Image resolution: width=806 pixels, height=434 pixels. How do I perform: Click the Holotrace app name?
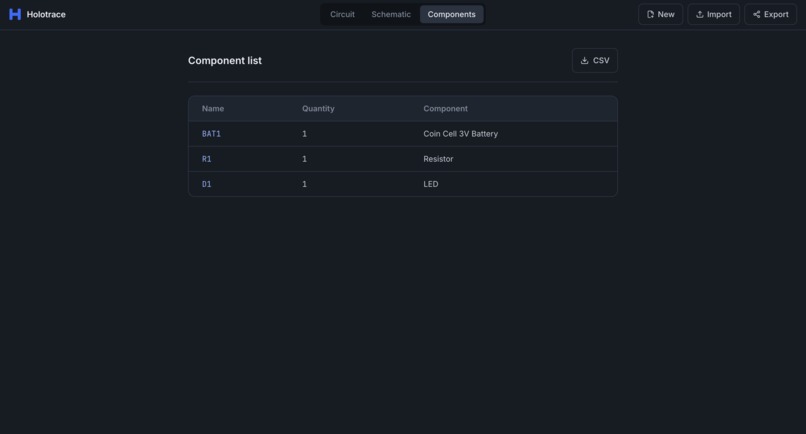point(46,14)
